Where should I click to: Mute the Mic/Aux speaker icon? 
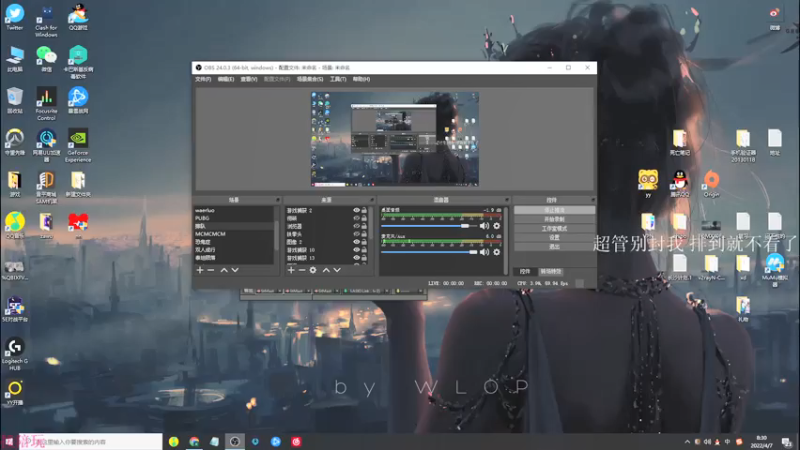[x=484, y=252]
